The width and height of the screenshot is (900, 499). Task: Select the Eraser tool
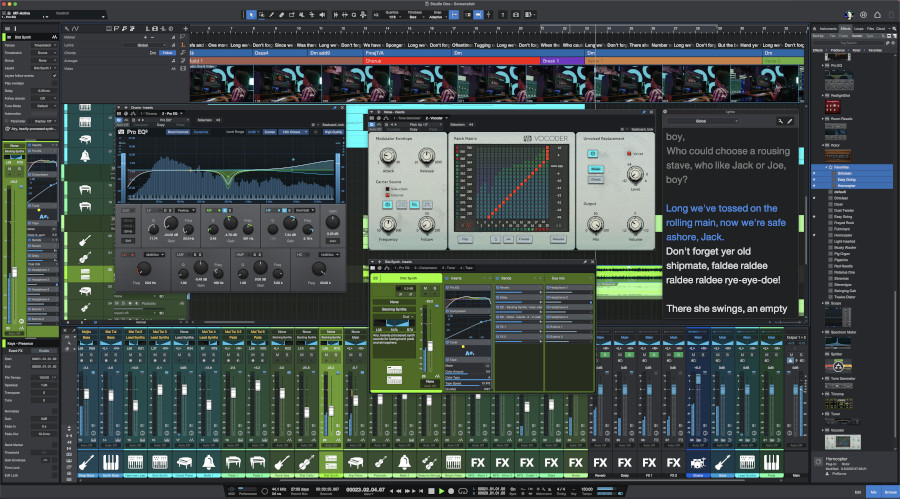(x=281, y=15)
